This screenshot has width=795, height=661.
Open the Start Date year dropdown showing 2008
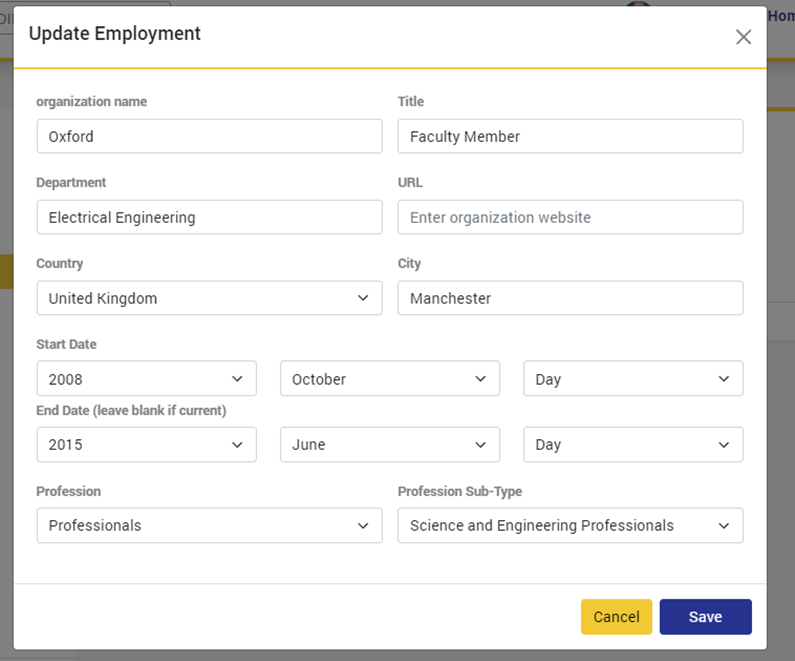[146, 379]
